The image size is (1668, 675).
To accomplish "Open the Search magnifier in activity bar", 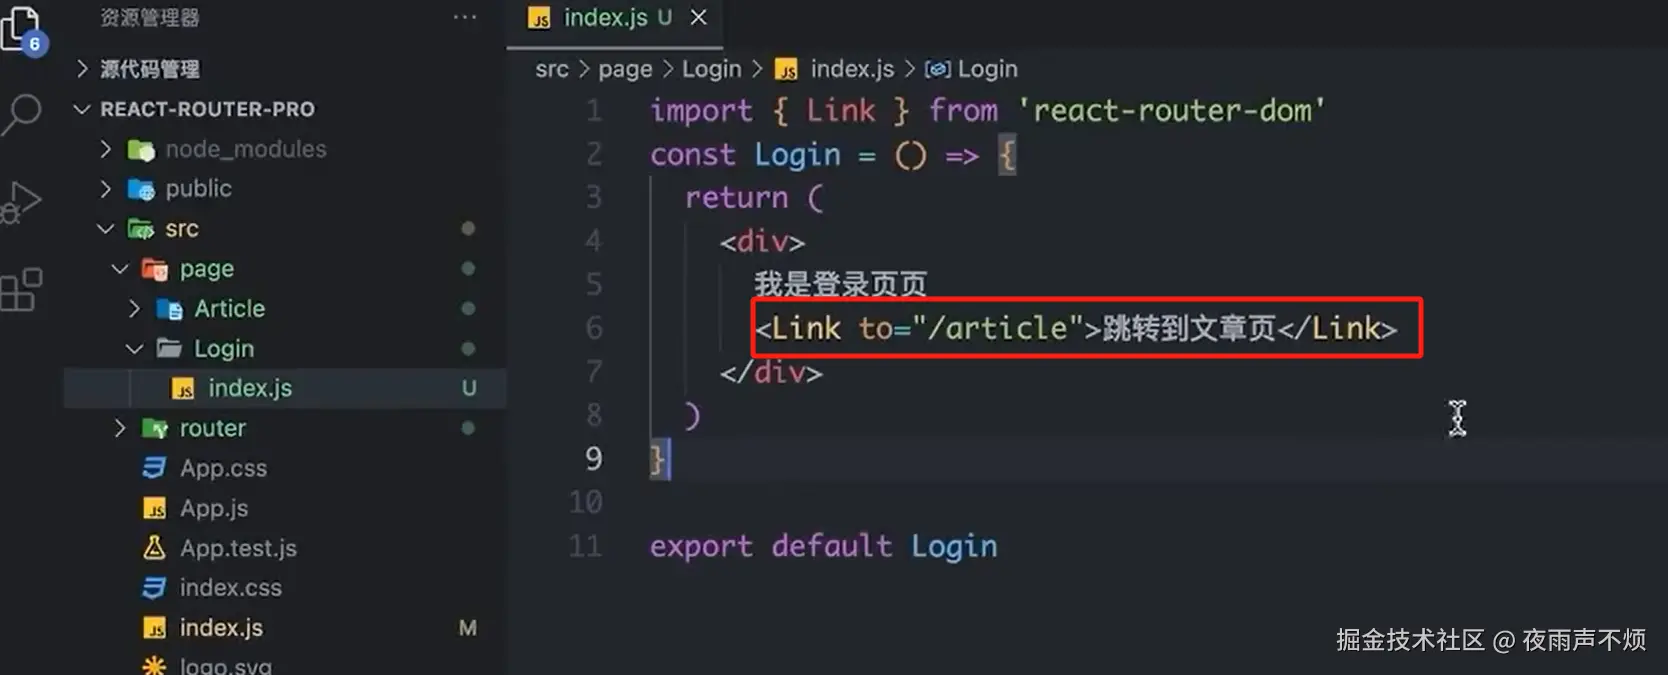I will coord(22,114).
